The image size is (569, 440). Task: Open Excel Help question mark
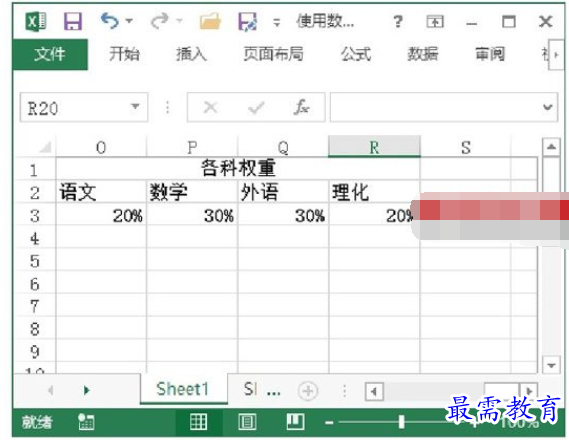click(398, 22)
